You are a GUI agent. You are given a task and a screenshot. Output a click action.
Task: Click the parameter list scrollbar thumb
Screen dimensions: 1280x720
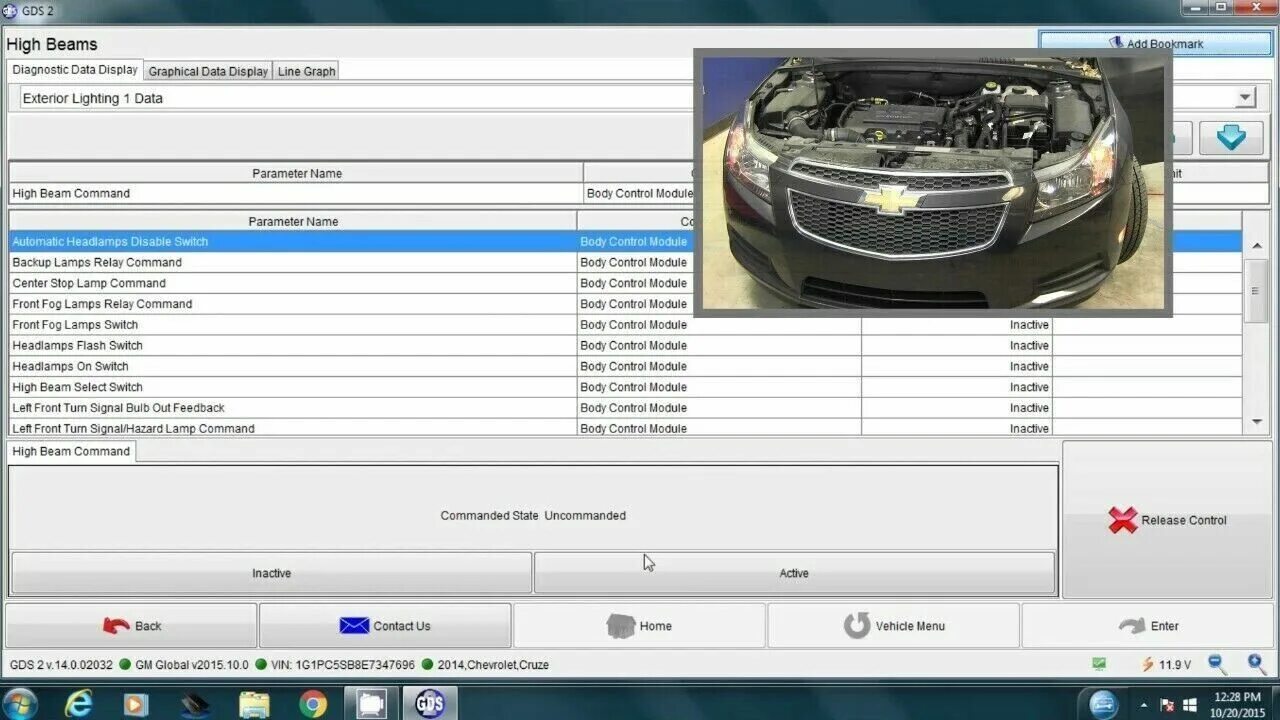(1257, 291)
